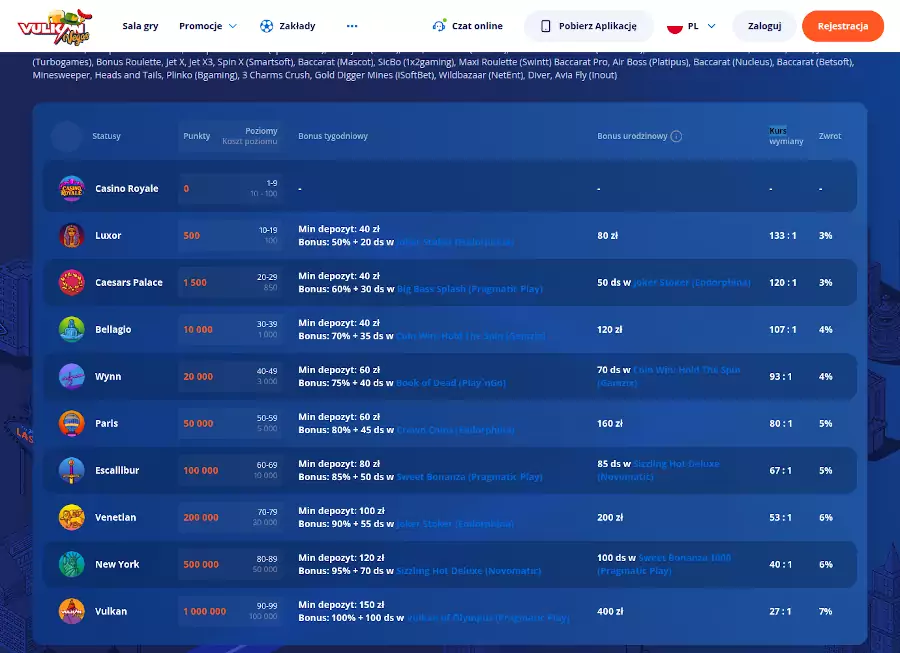Click the Bellagio status icon

(x=71, y=329)
